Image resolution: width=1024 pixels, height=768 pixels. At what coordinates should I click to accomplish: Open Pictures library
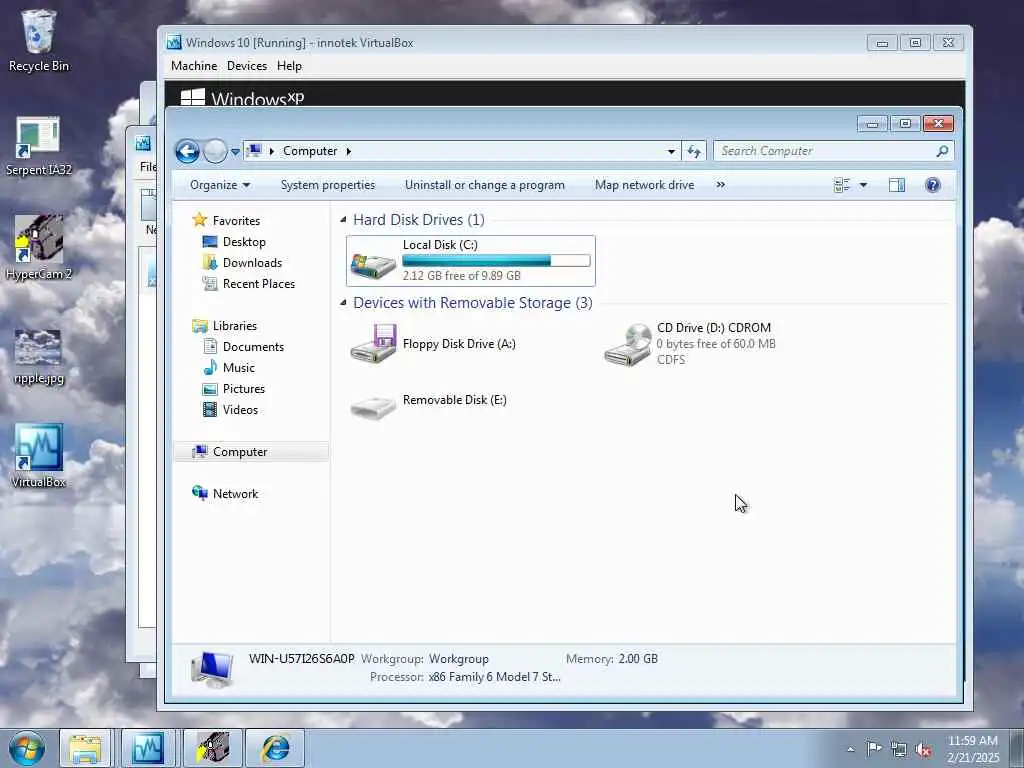coord(234,388)
